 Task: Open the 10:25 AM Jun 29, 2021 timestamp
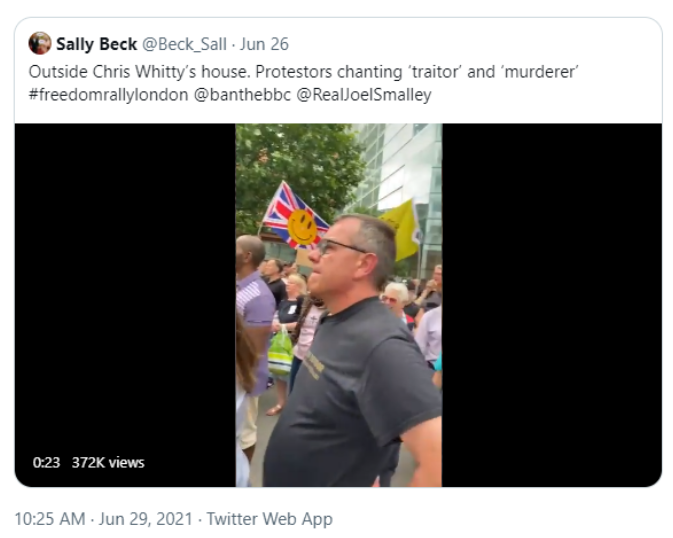[103, 519]
